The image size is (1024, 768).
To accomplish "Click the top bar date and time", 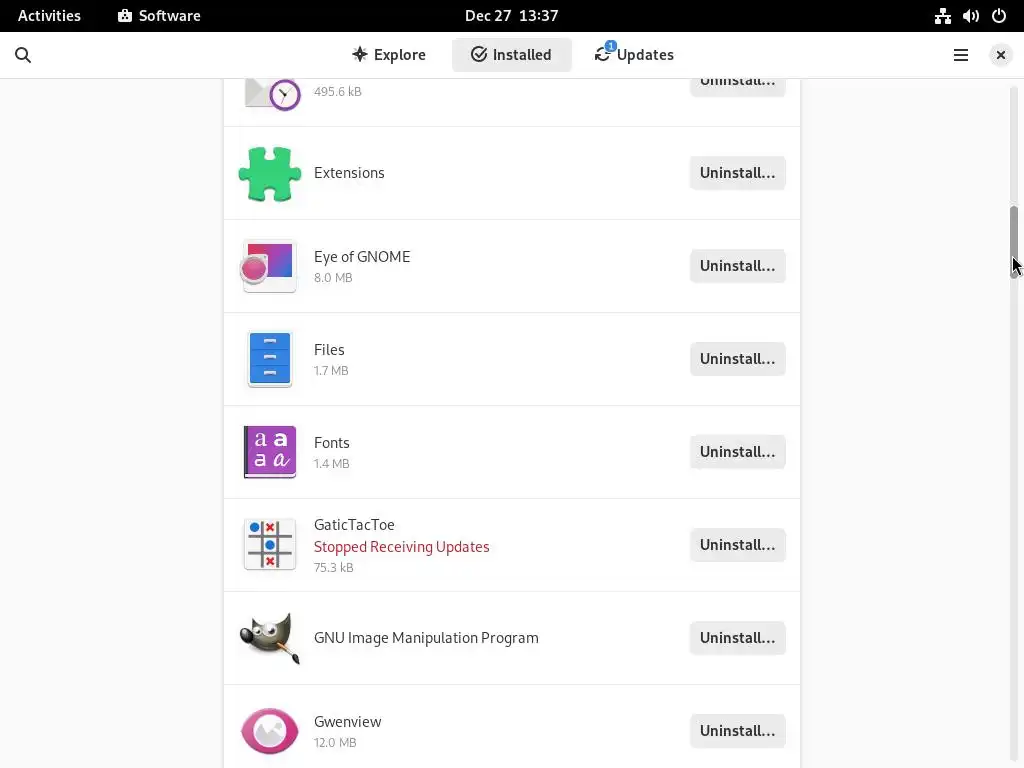I will click(x=511, y=16).
